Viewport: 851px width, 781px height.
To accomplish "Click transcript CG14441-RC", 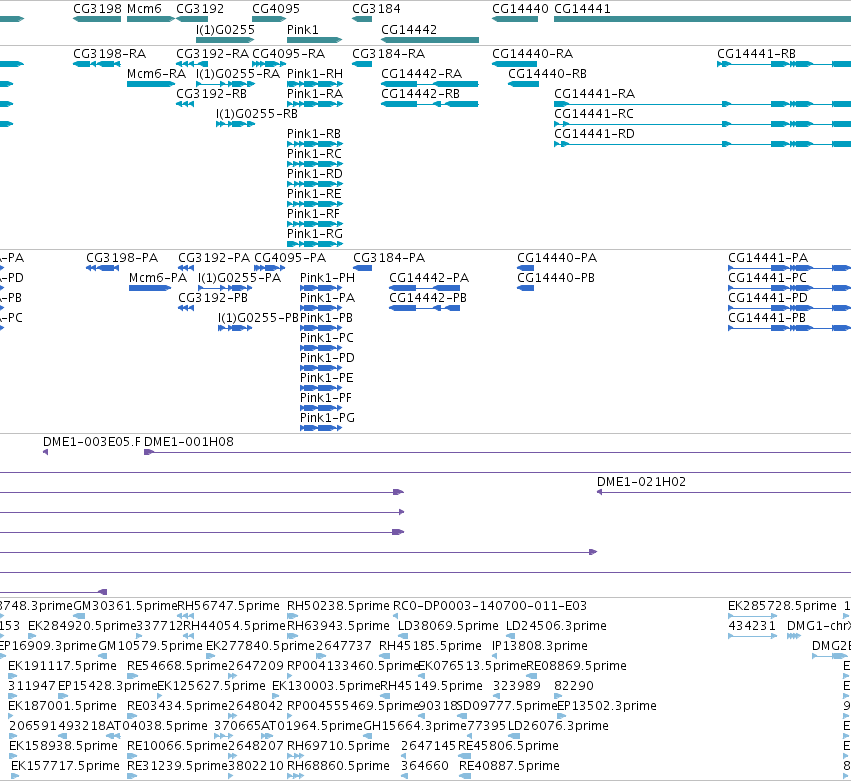I will pyautogui.click(x=594, y=113).
